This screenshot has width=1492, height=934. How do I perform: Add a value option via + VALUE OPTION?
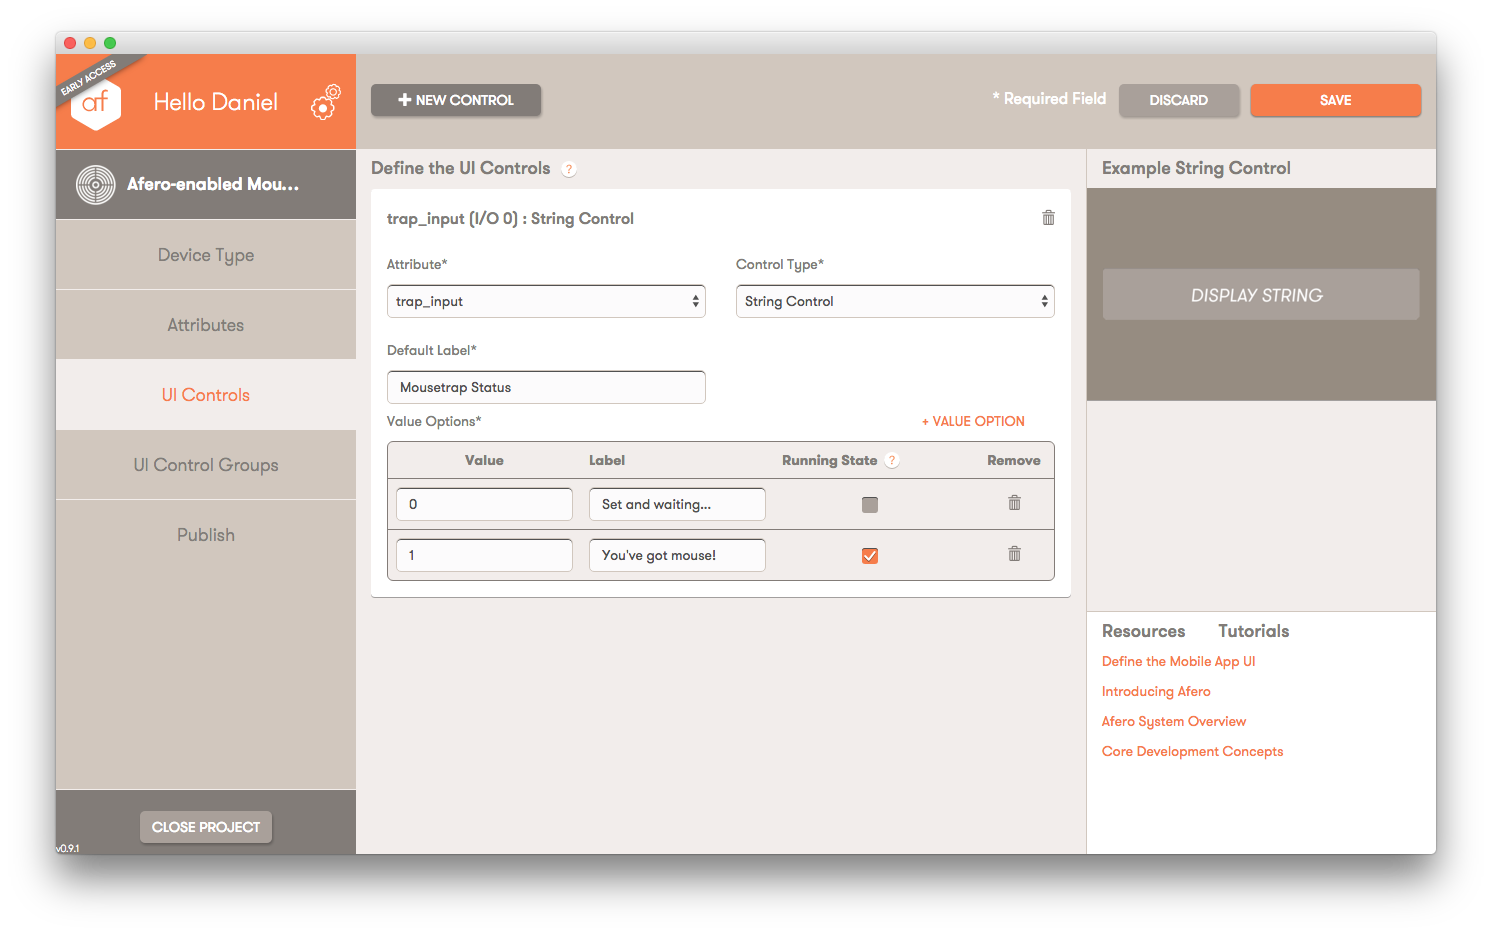pos(973,421)
